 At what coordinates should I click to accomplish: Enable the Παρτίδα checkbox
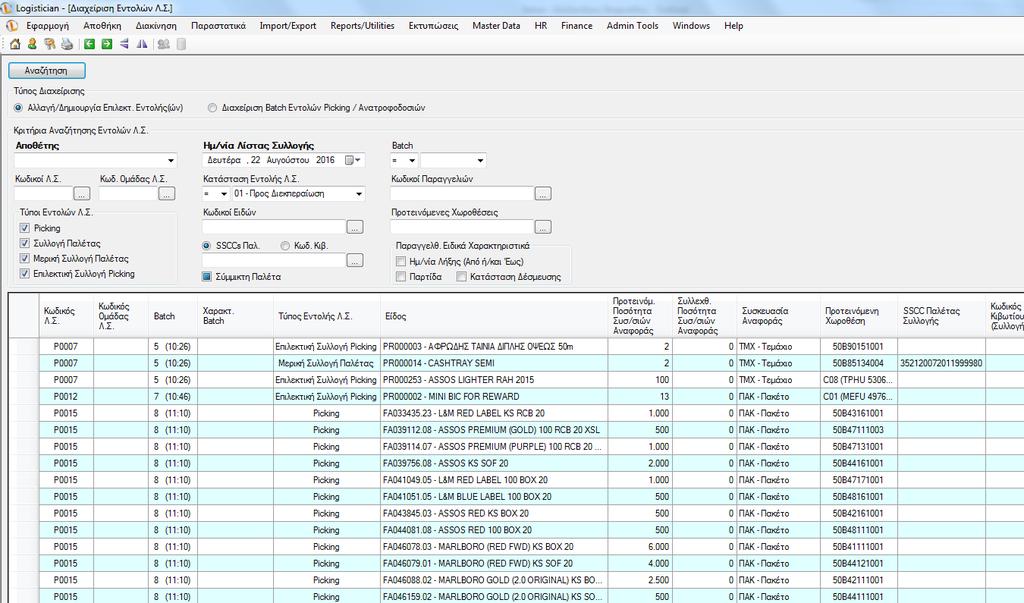tap(401, 277)
